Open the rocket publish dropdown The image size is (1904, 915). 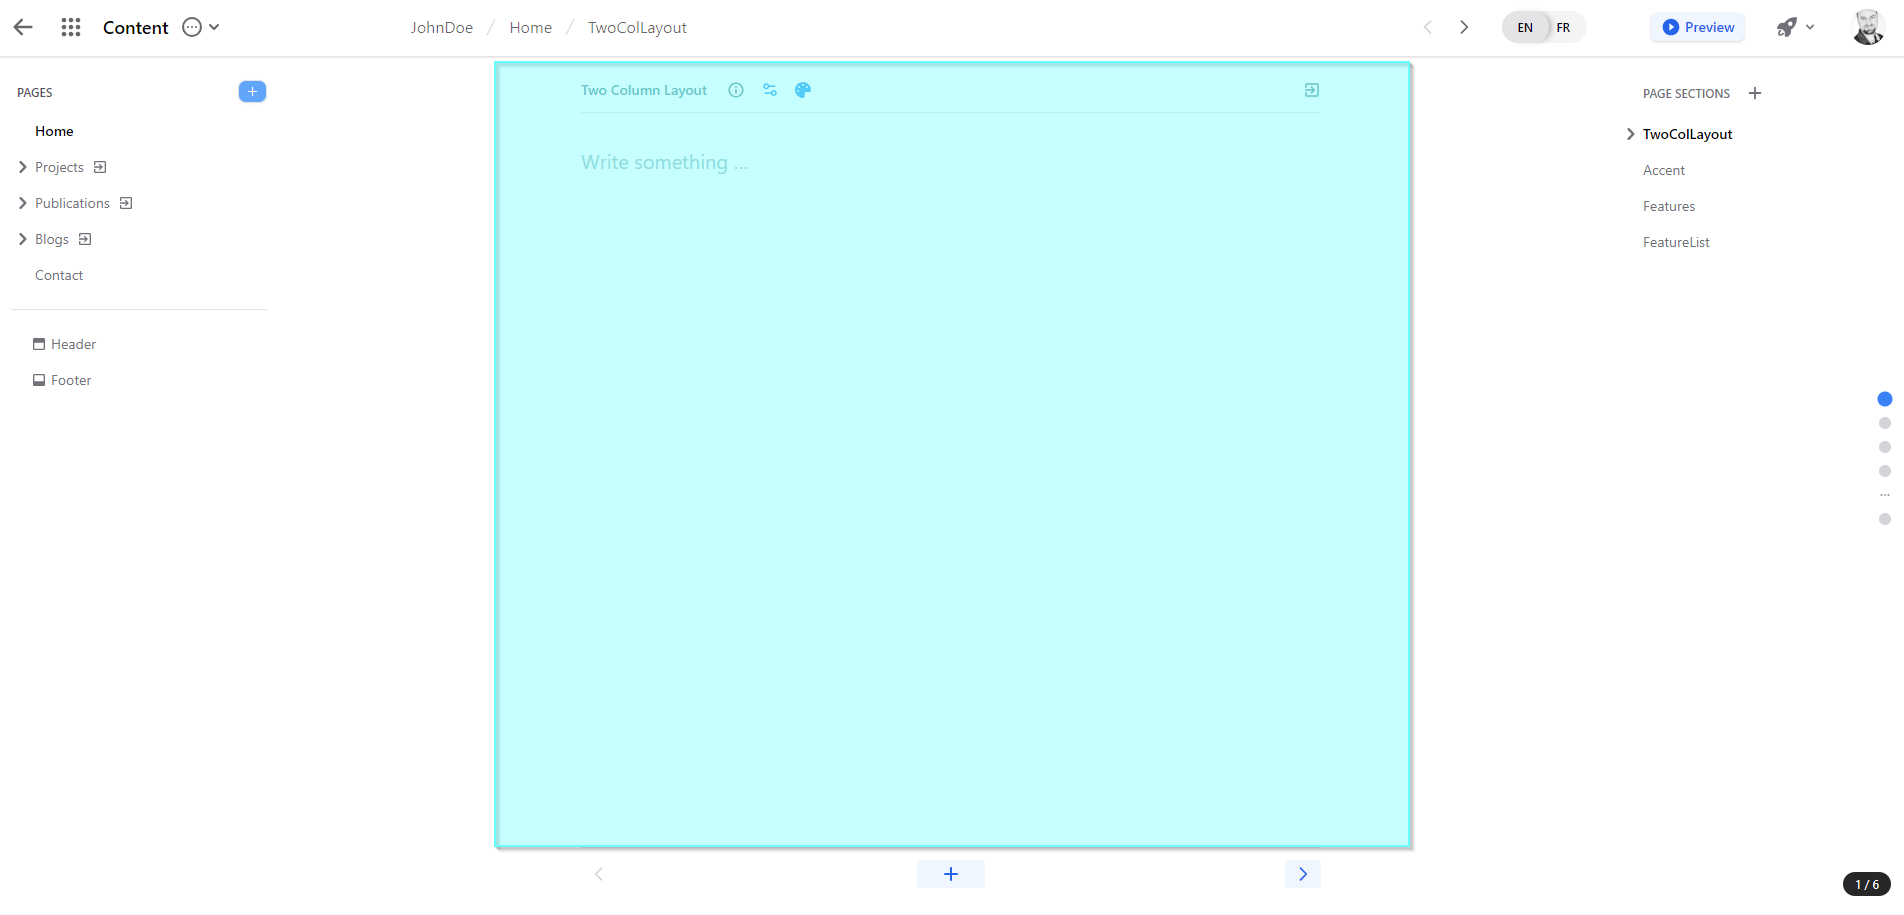point(1795,27)
